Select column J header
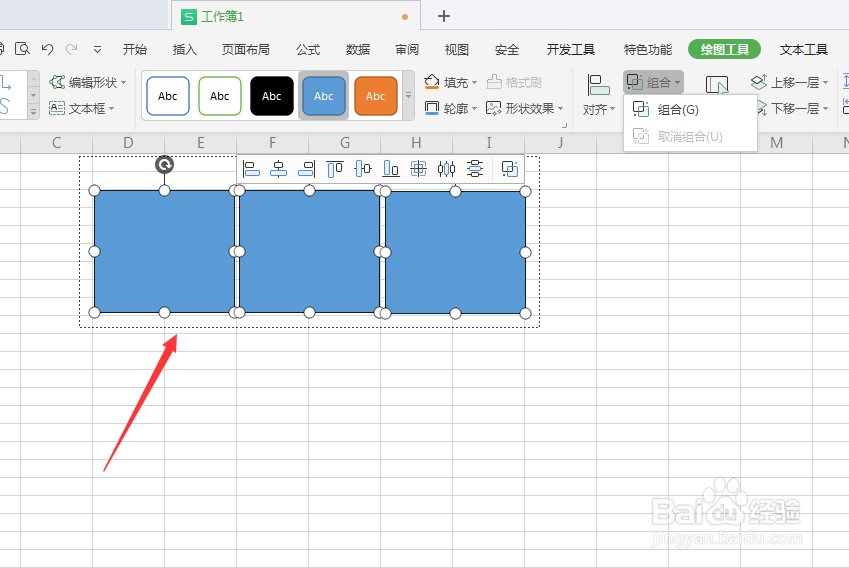Screen dimensions: 849x568 [x=560, y=143]
